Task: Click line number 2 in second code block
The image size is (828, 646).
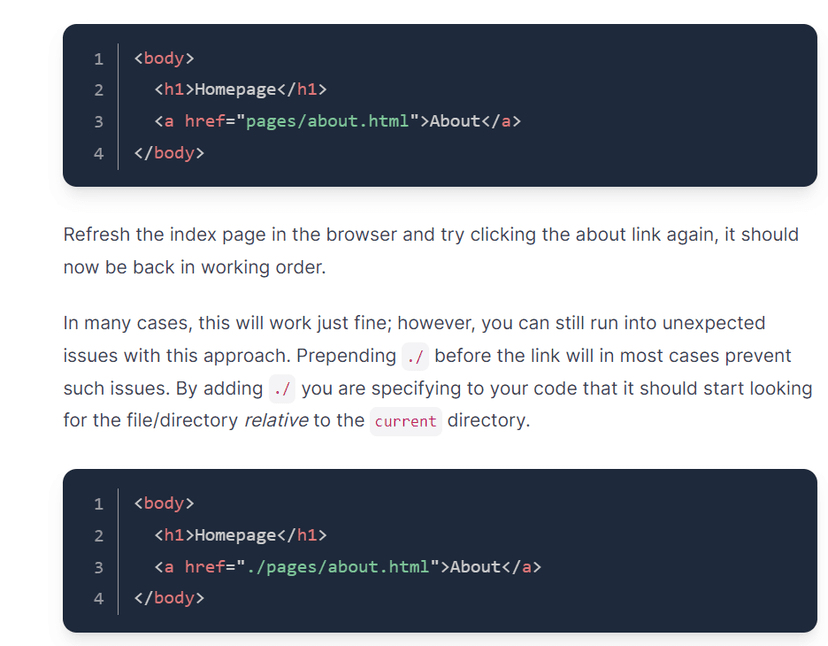Action: point(98,536)
